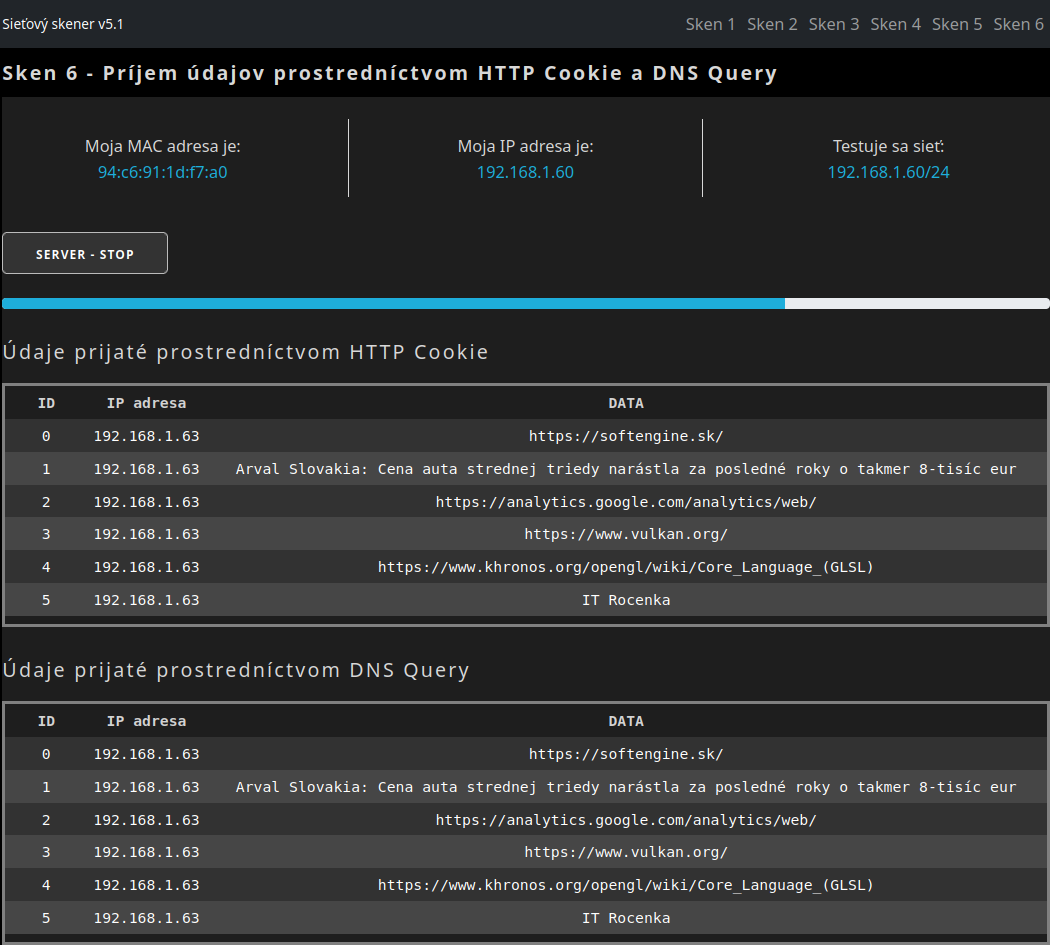This screenshot has height=945, width=1050.
Task: Click the DATA header in HTTP Cookie table
Action: (x=626, y=403)
